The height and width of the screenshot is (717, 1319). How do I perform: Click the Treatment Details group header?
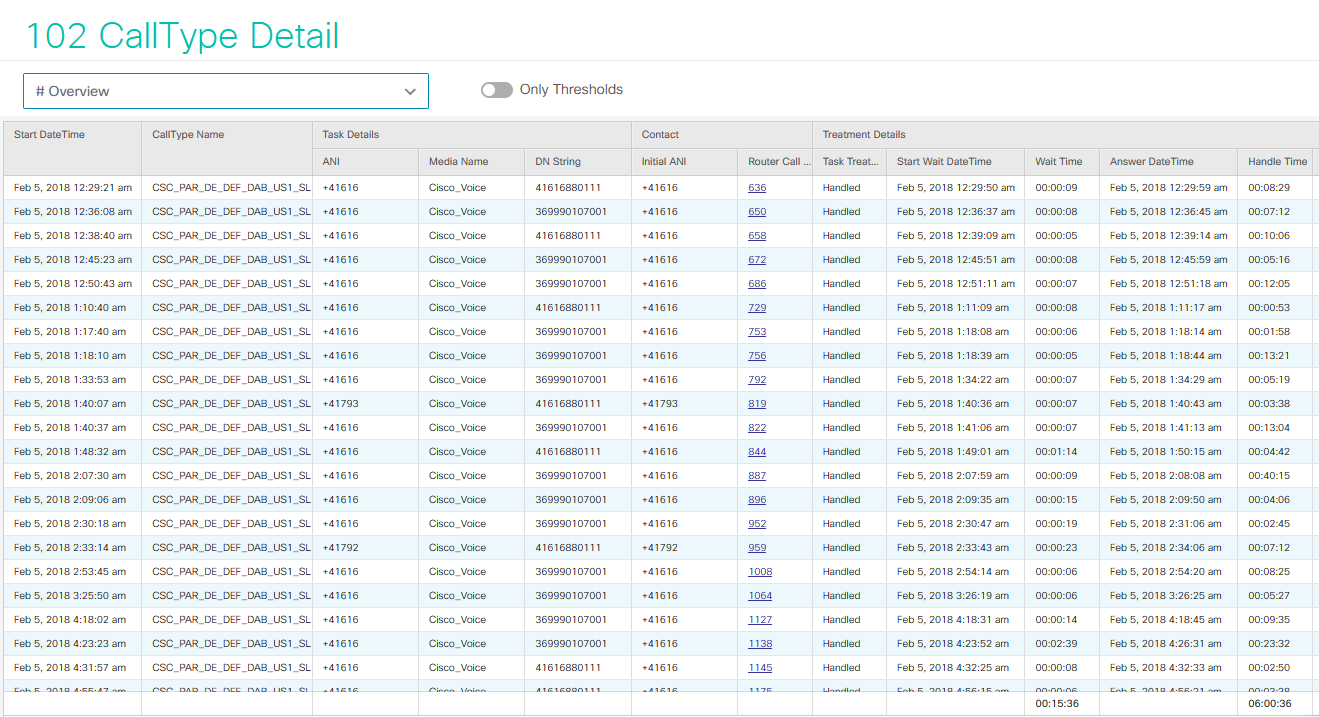[1065, 135]
